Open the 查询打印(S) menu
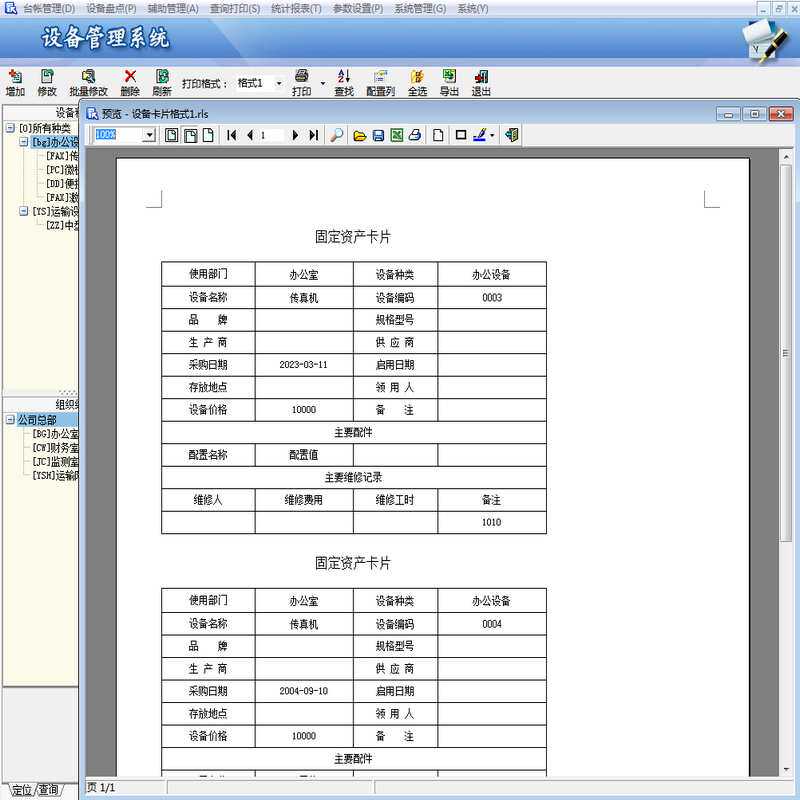This screenshot has width=800, height=800. 235,9
